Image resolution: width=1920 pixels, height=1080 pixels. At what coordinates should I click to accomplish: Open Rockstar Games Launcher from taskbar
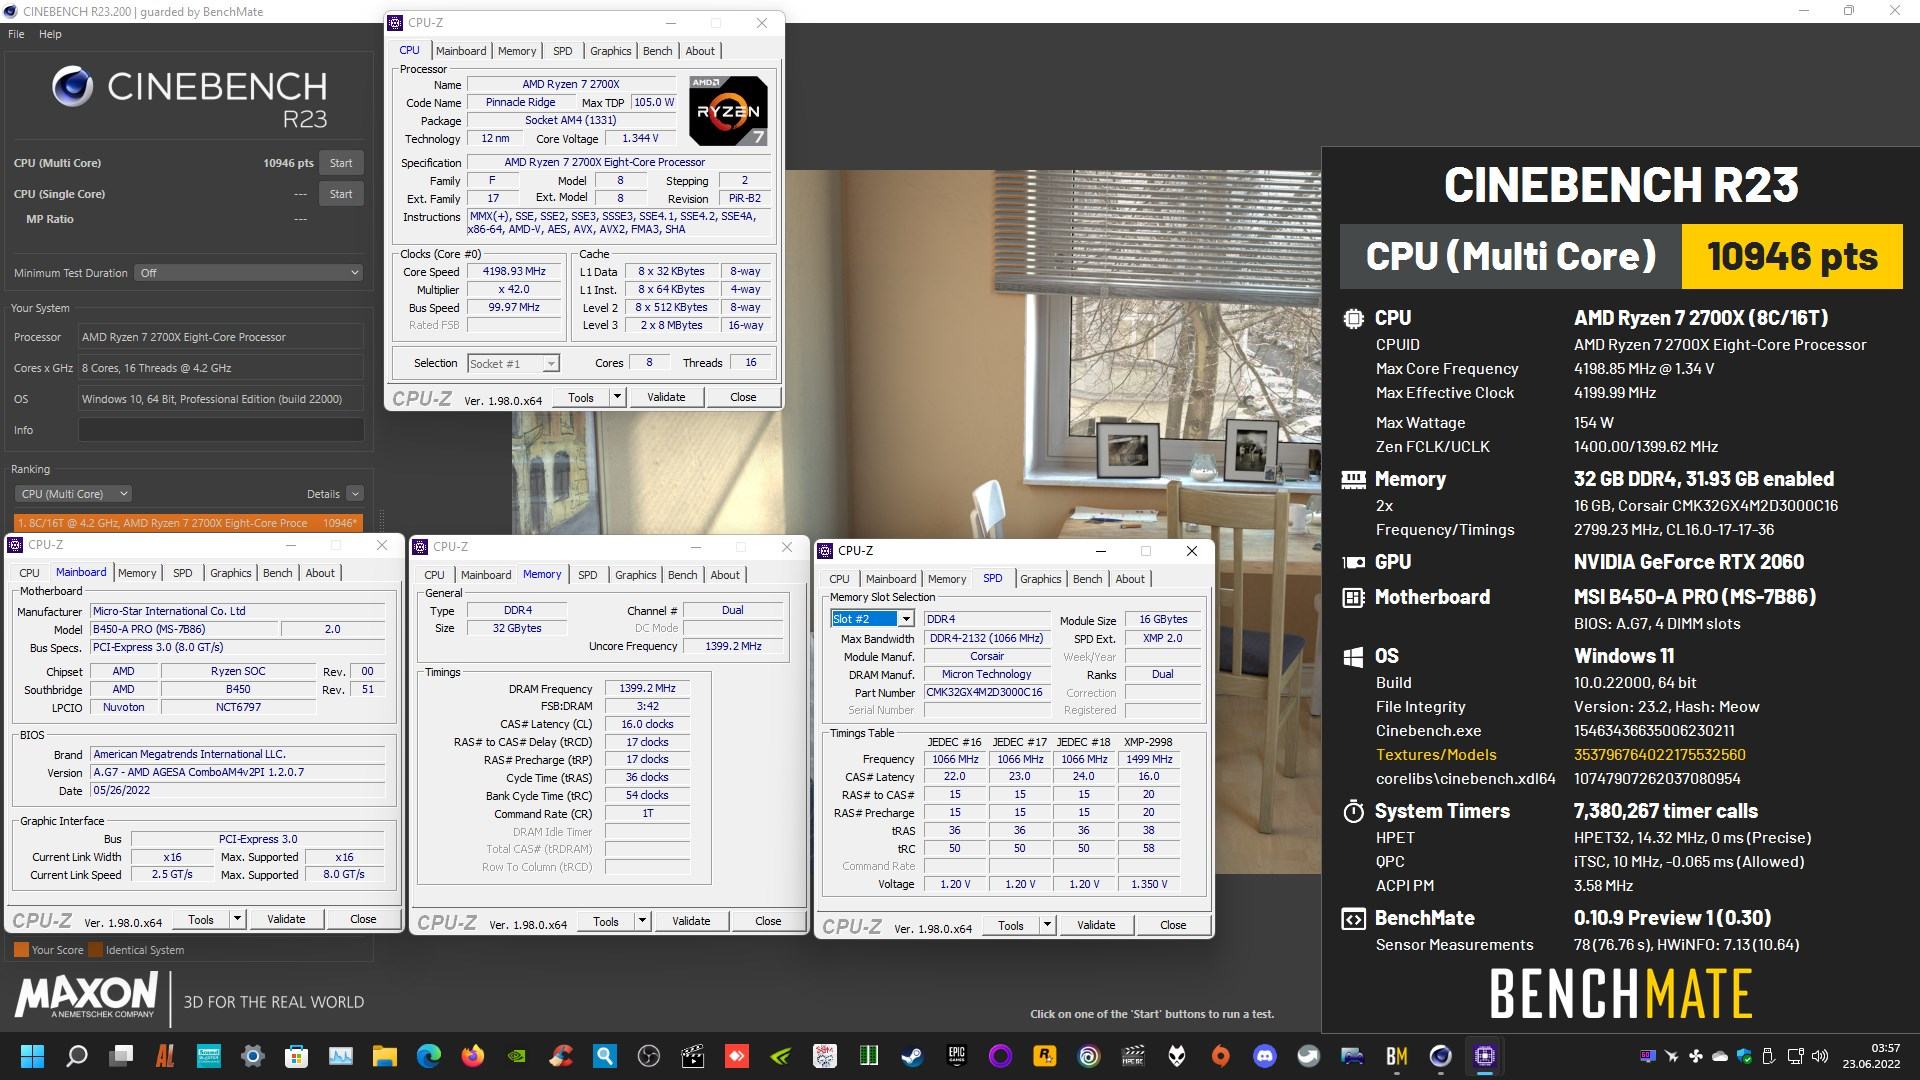point(1045,1056)
